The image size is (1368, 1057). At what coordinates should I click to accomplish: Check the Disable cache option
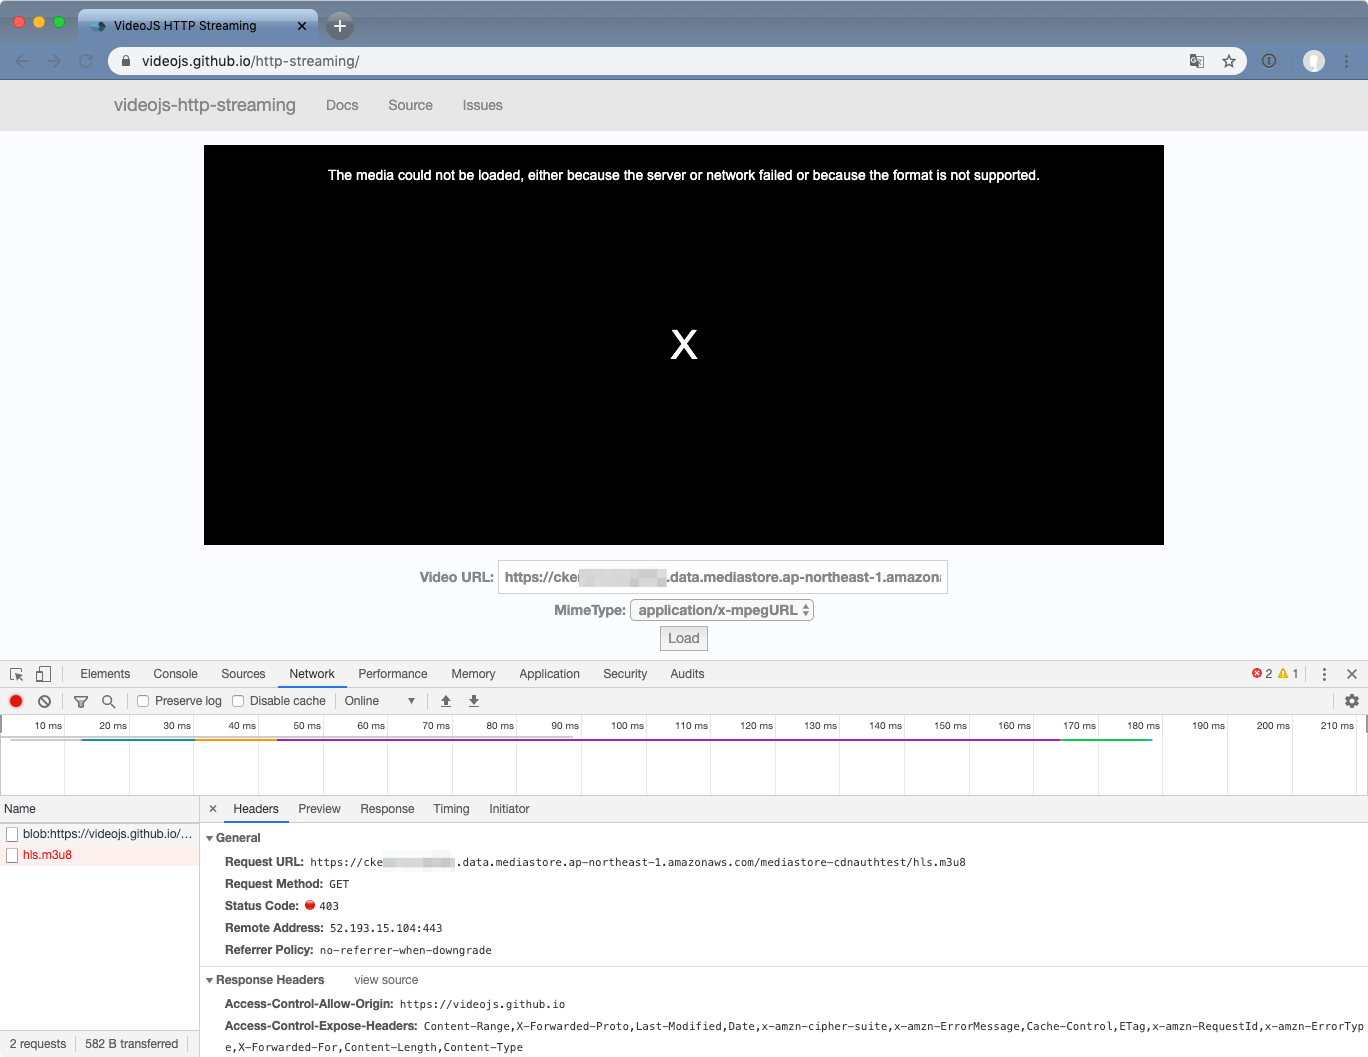[238, 701]
